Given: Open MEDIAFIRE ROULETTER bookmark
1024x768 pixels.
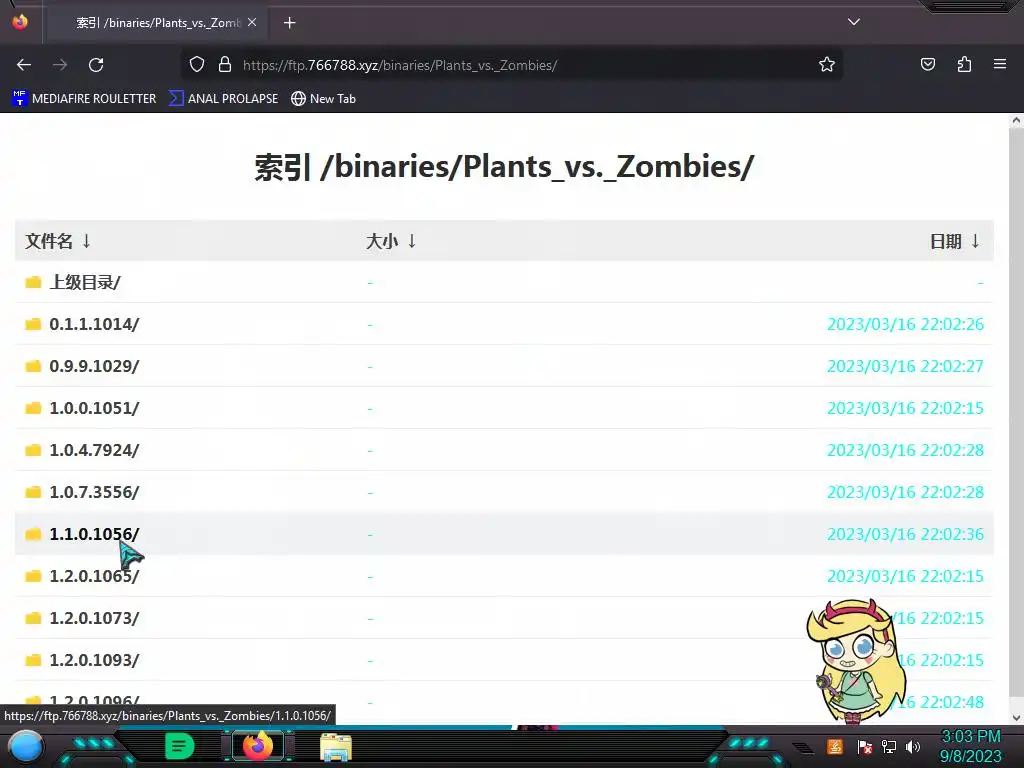Looking at the screenshot, I should tap(84, 99).
